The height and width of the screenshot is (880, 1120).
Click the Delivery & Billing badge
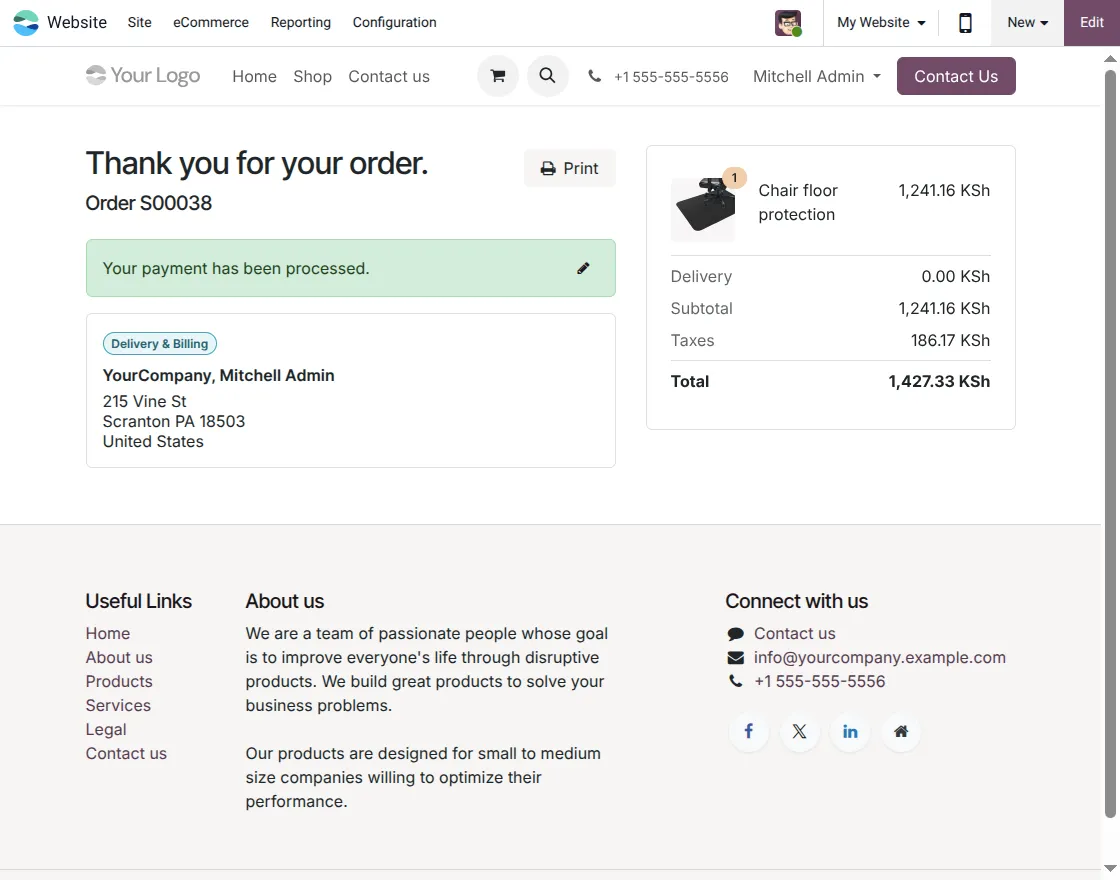159,344
